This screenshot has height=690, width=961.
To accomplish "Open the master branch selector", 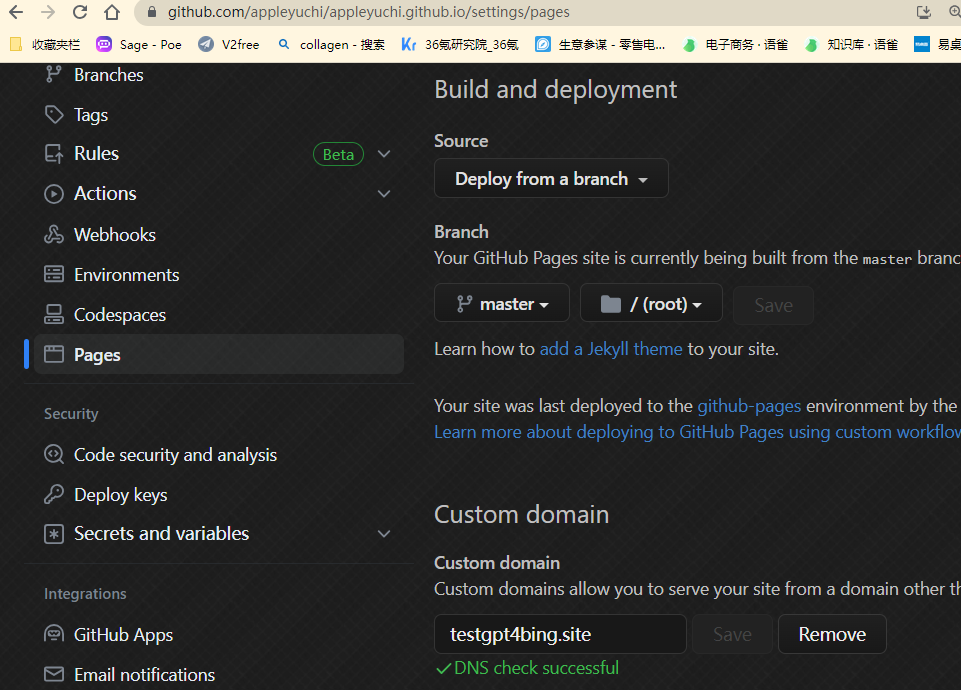I will (501, 302).
